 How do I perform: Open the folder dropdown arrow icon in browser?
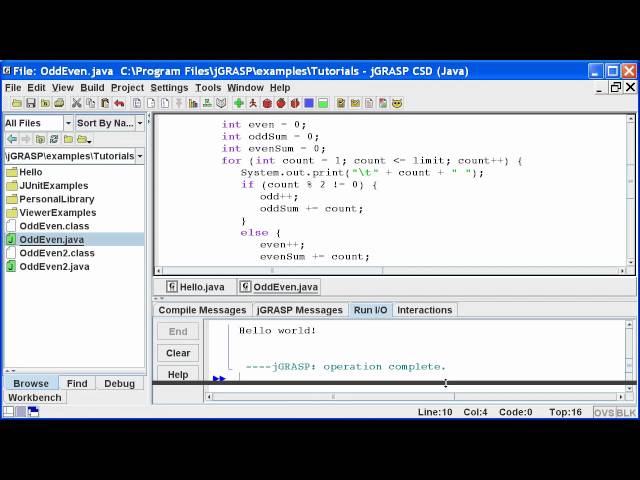coord(84,139)
